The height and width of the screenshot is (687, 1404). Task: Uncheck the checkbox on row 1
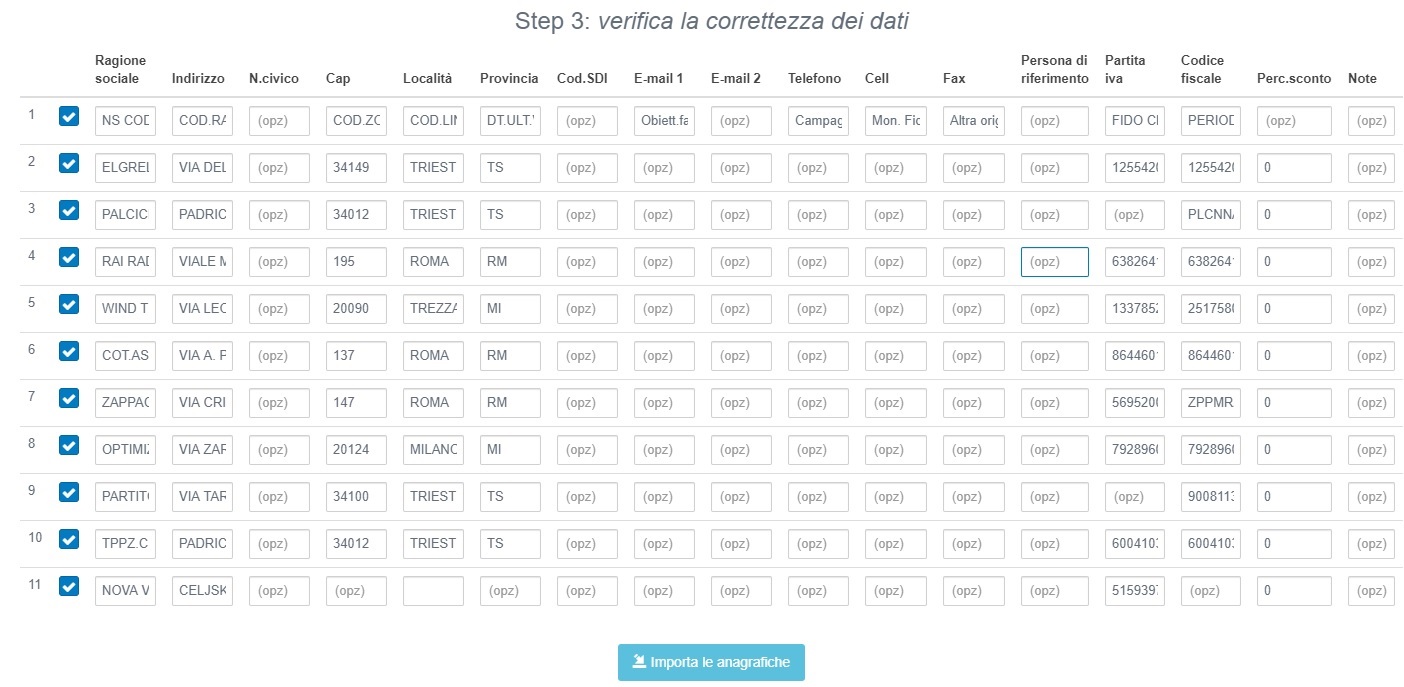[x=68, y=116]
